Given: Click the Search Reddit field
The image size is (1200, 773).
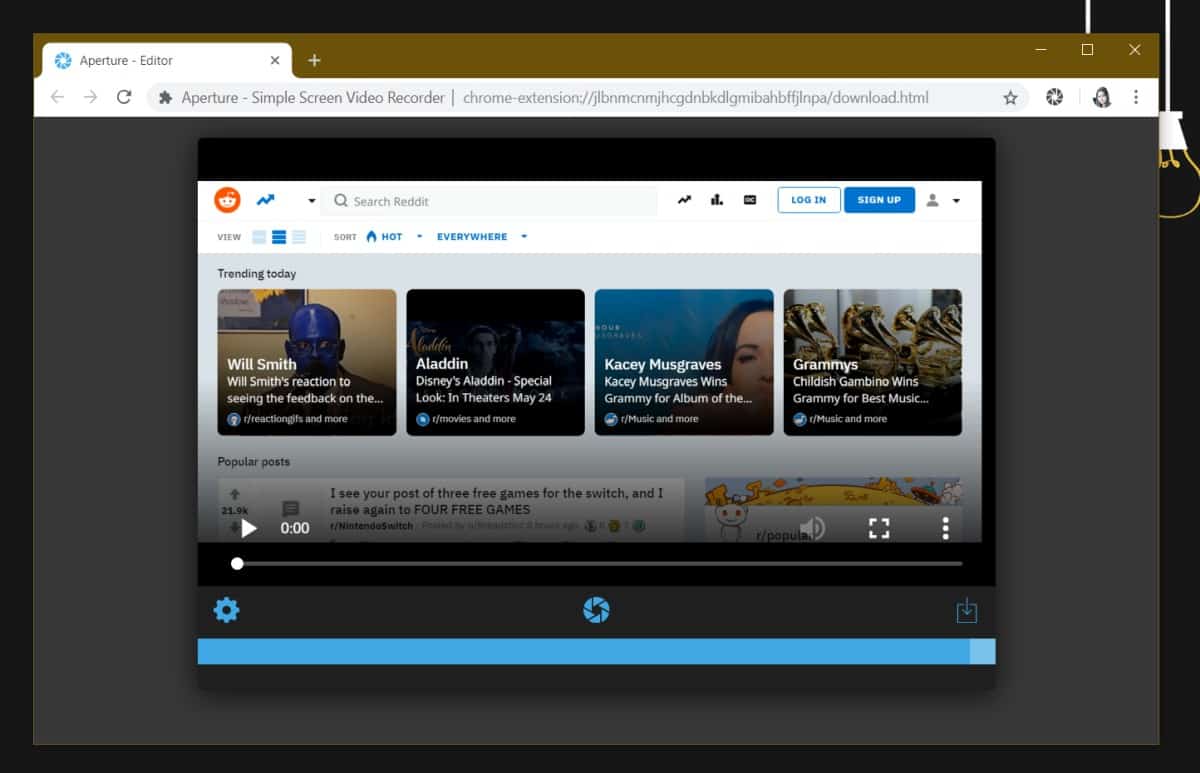Looking at the screenshot, I should click(x=489, y=201).
